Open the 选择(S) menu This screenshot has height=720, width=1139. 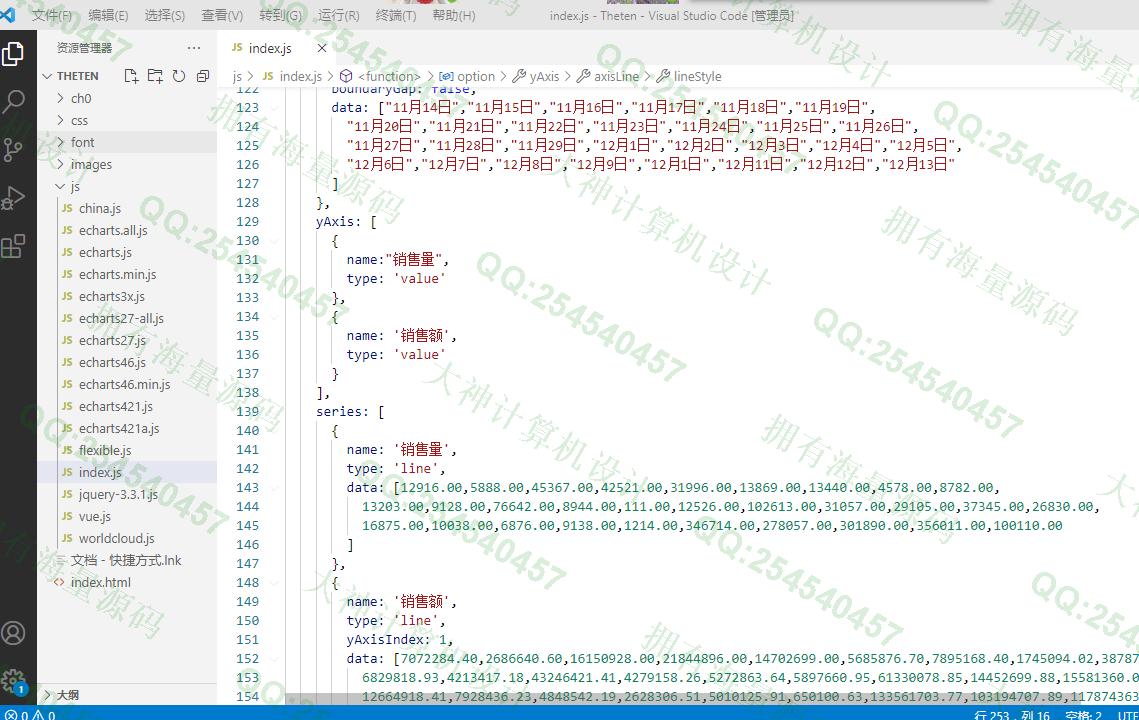coord(165,15)
